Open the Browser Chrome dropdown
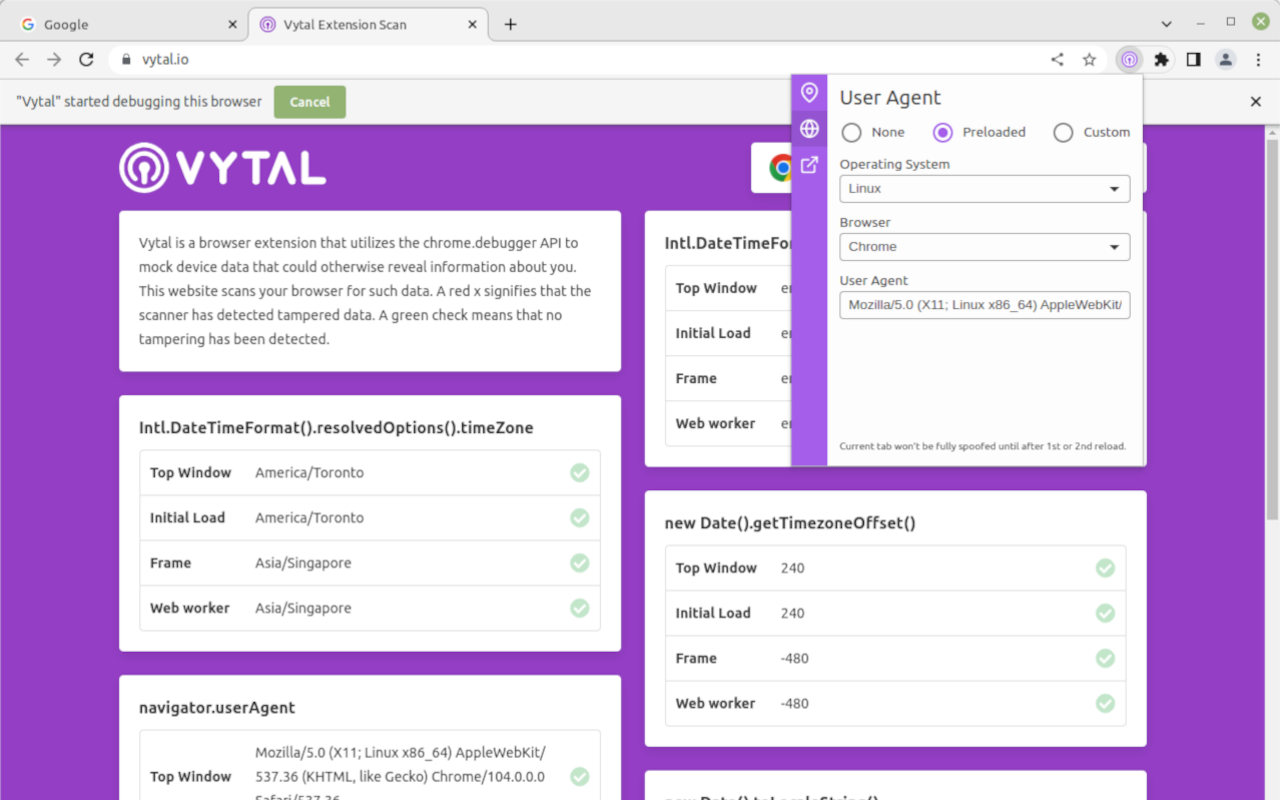This screenshot has width=1280, height=800. 984,247
